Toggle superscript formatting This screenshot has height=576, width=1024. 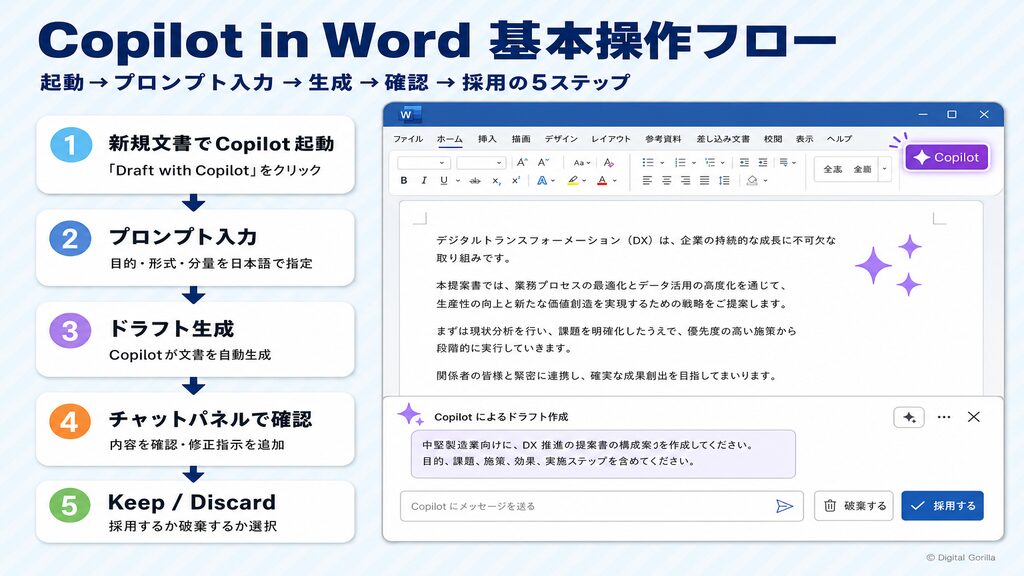pos(516,180)
